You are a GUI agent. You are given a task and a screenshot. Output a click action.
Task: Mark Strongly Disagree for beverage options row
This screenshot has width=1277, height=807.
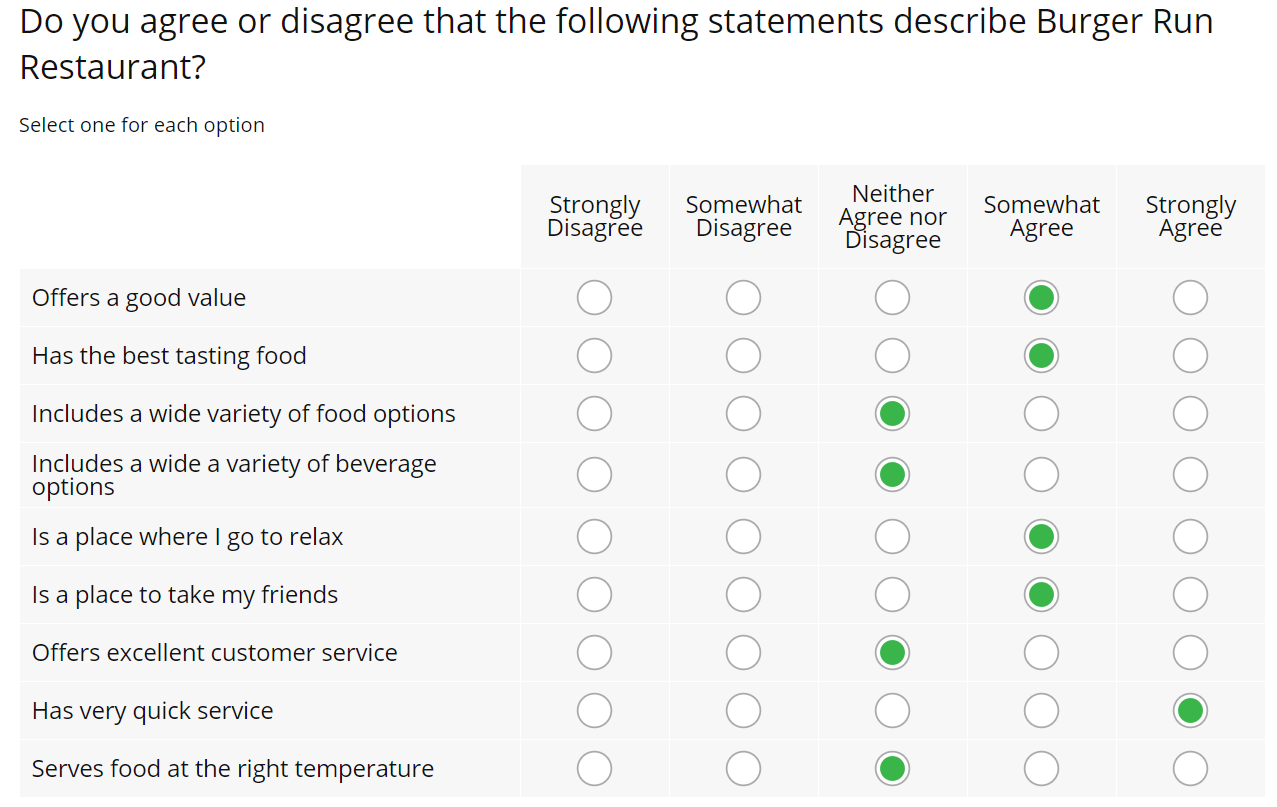coord(594,475)
